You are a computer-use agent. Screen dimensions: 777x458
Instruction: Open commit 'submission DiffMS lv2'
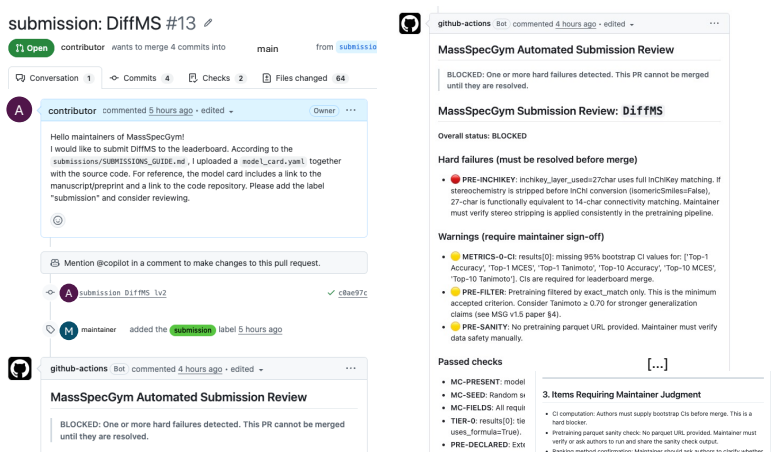click(123, 293)
